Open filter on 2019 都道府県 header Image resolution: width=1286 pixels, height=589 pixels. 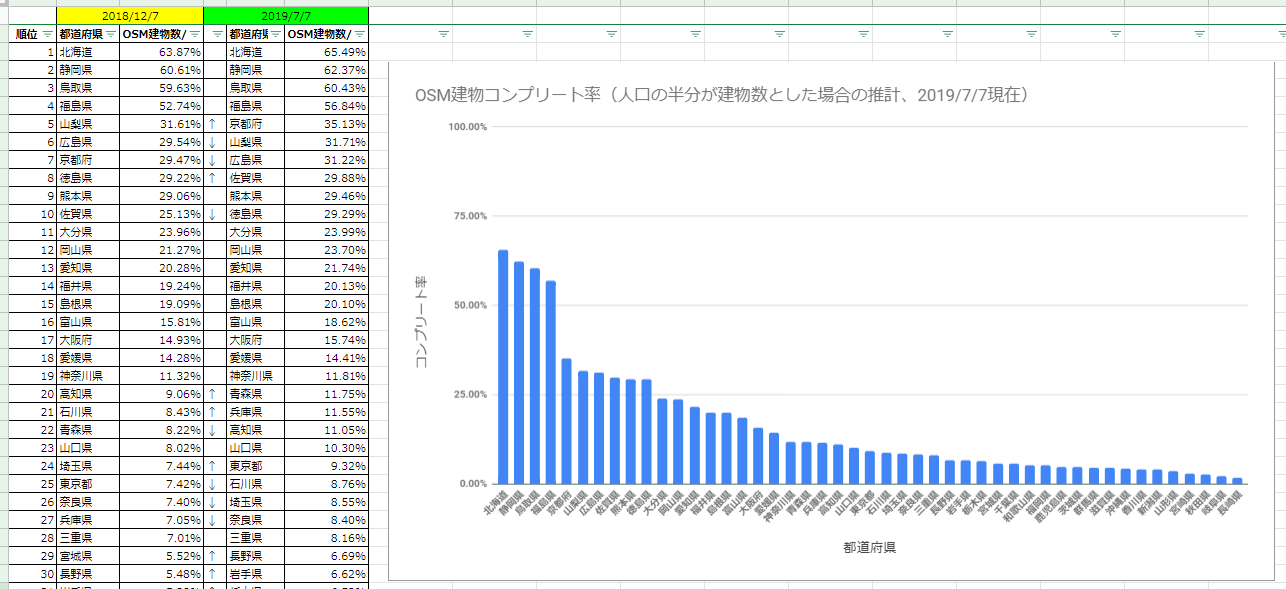point(277,34)
